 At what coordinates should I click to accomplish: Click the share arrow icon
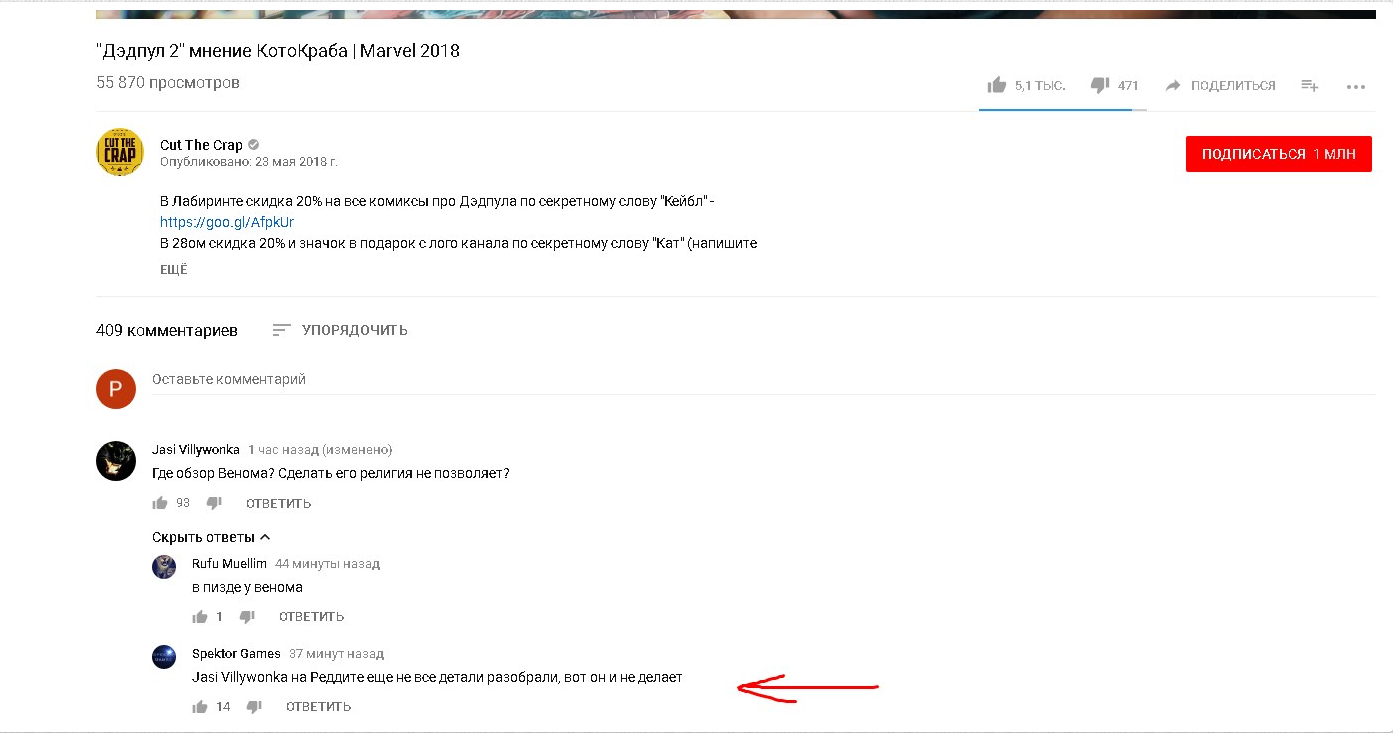(1173, 85)
